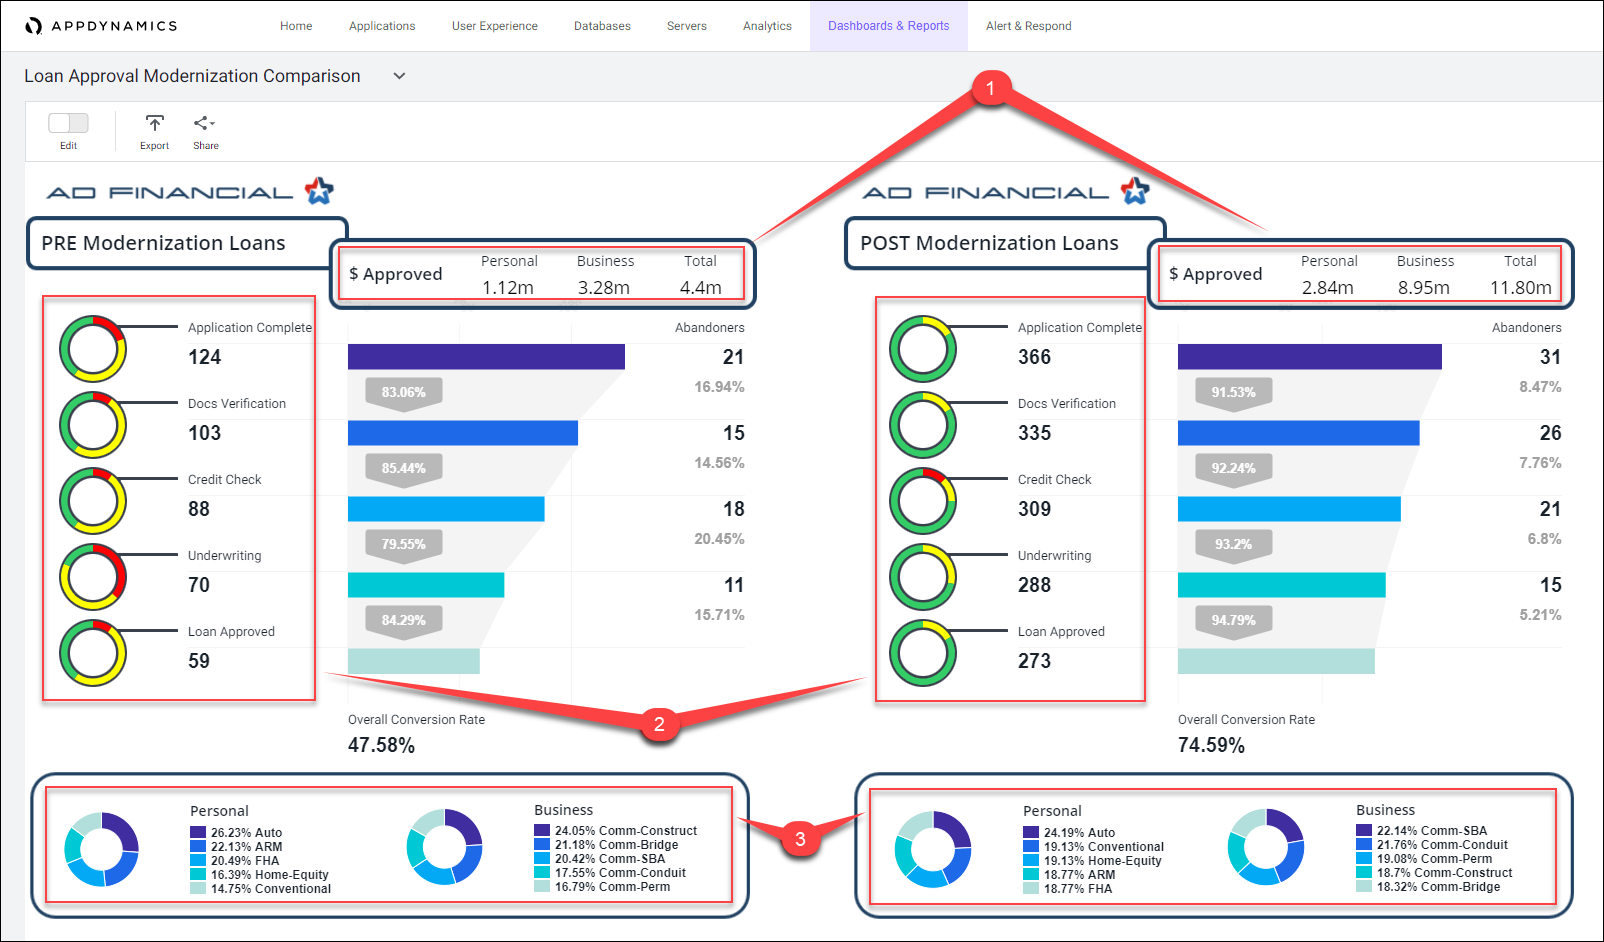
Task: Click the PRE Underwriting health ring
Action: (93, 577)
